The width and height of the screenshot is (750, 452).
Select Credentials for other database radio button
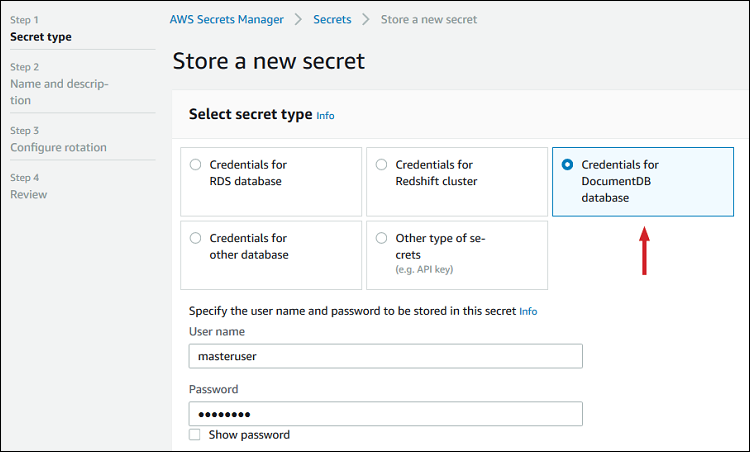195,238
